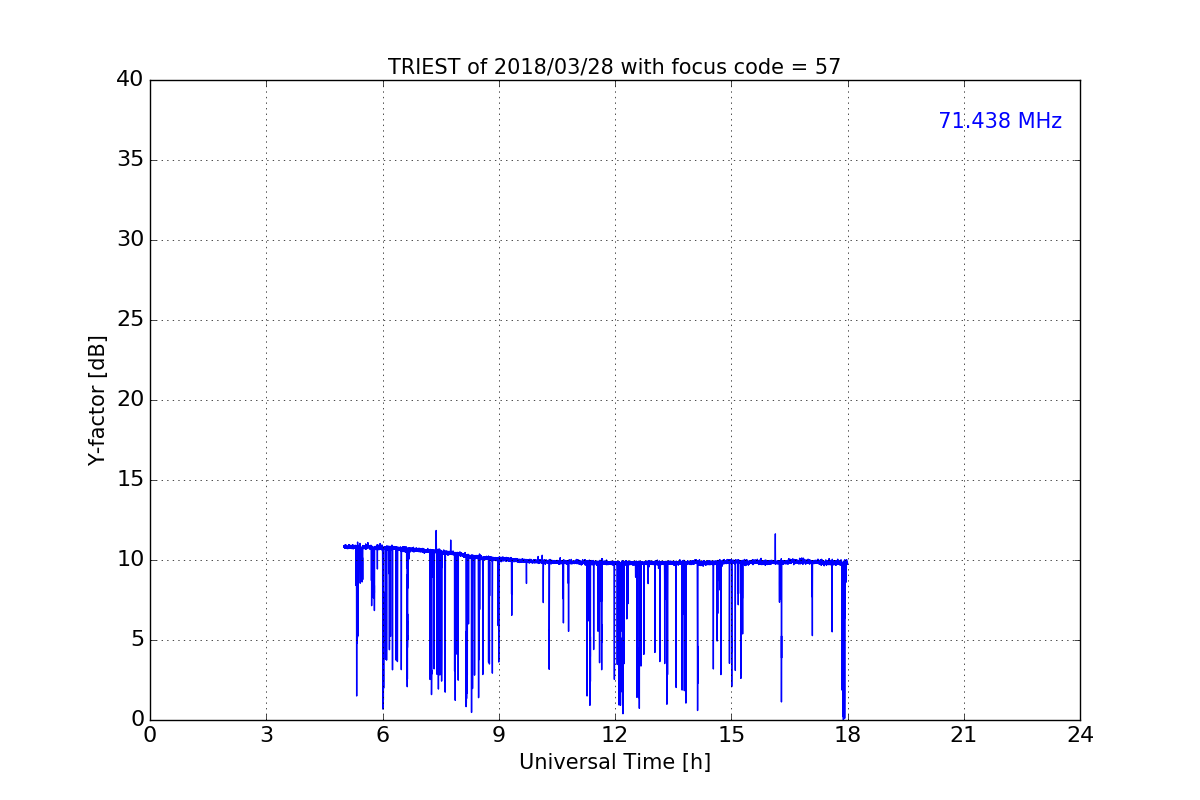Click x-axis tick label 21
This screenshot has height=800, width=1200.
click(x=964, y=735)
